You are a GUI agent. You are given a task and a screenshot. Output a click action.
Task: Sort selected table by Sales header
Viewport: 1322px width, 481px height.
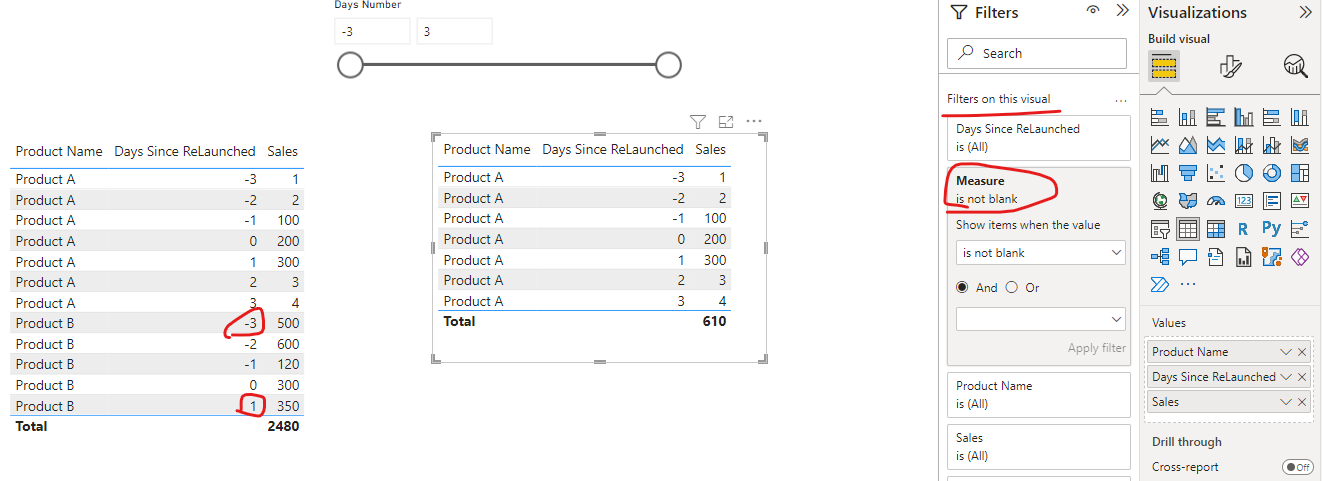click(x=710, y=149)
